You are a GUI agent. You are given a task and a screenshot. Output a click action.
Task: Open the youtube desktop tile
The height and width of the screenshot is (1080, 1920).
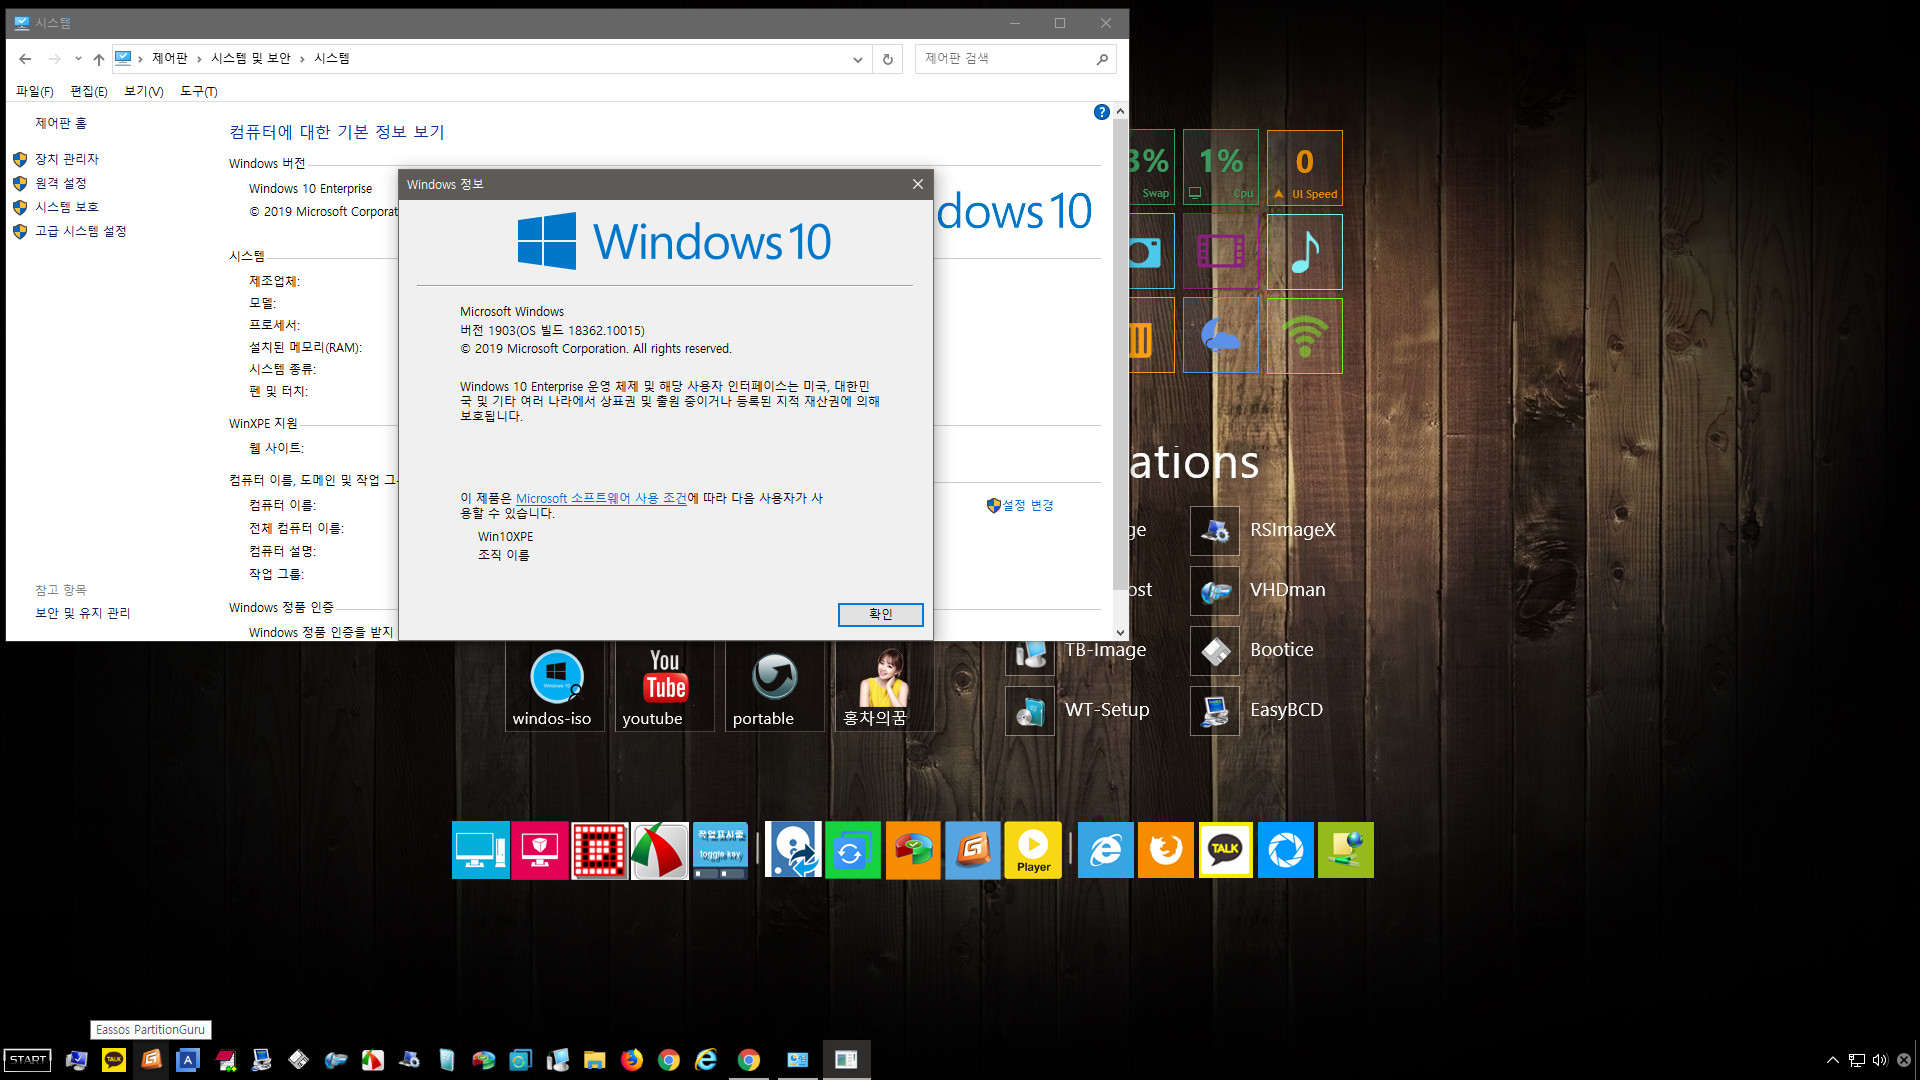tap(664, 687)
